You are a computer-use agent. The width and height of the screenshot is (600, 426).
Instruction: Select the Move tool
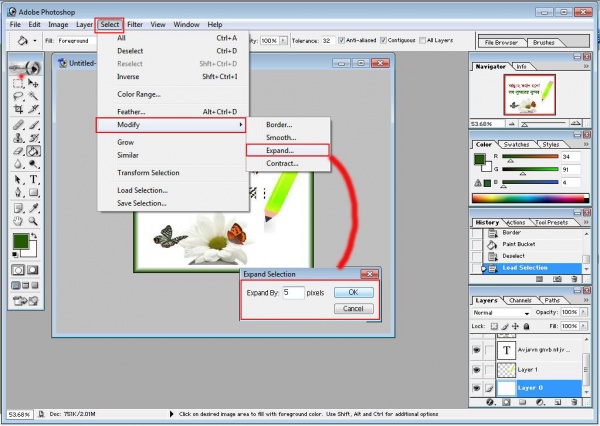(34, 83)
